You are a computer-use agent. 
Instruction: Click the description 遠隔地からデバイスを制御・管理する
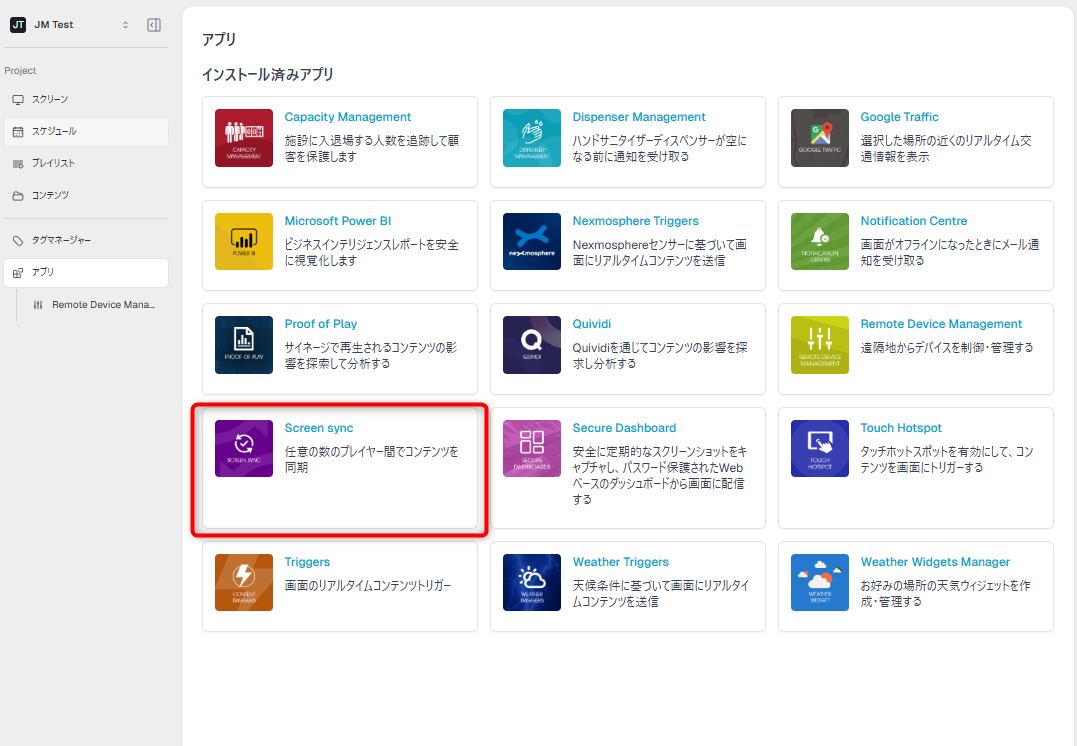(946, 348)
